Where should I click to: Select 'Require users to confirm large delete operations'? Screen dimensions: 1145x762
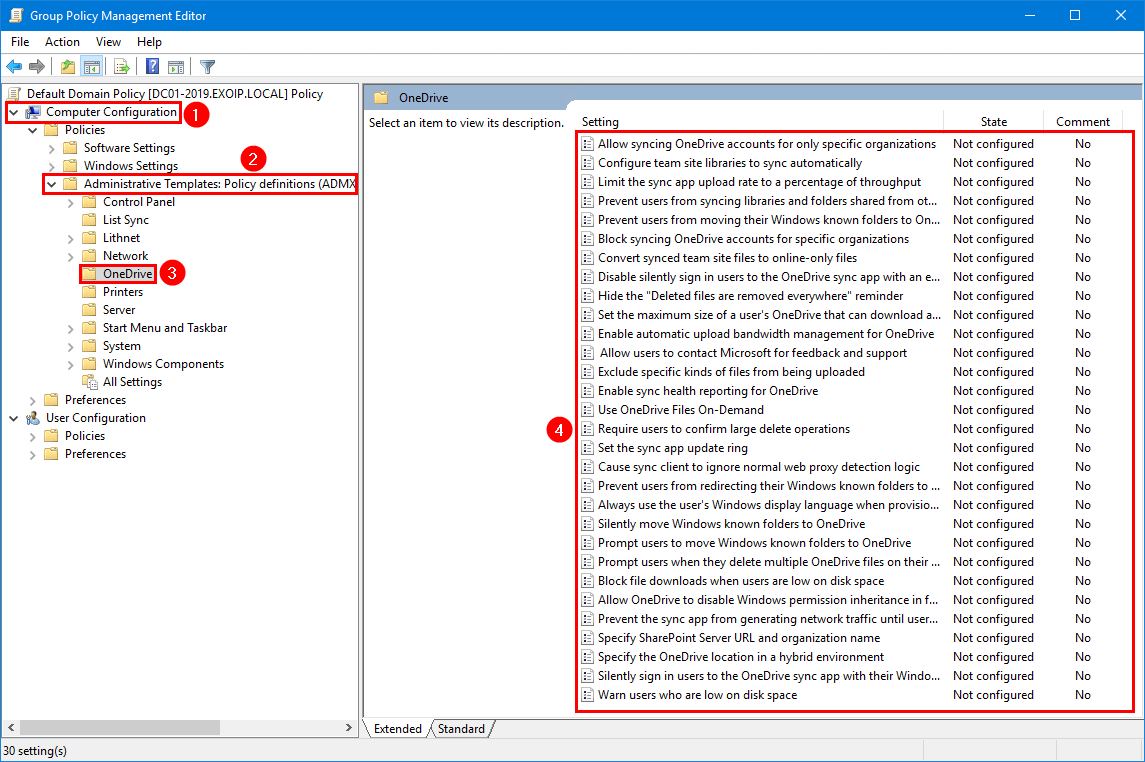(724, 429)
